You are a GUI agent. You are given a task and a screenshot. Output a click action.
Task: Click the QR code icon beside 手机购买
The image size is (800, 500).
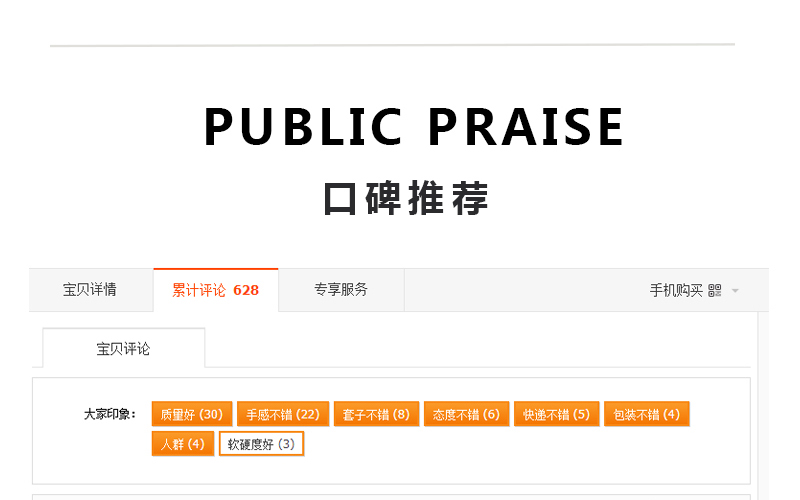[714, 291]
